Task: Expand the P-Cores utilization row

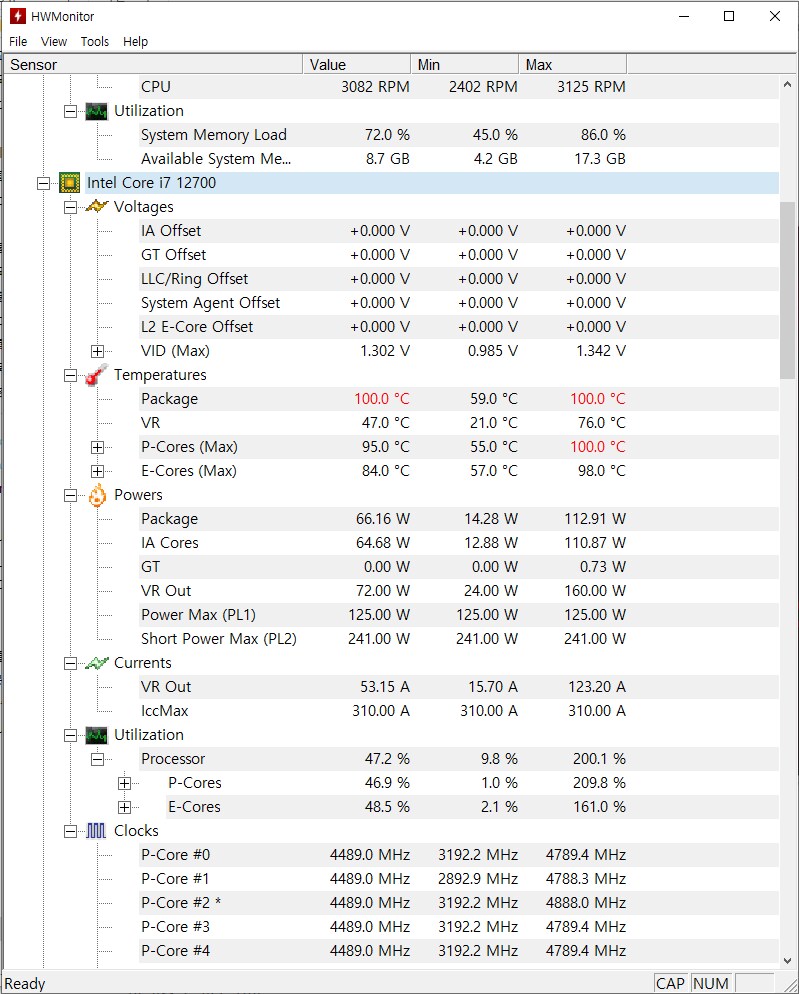Action: pyautogui.click(x=124, y=784)
